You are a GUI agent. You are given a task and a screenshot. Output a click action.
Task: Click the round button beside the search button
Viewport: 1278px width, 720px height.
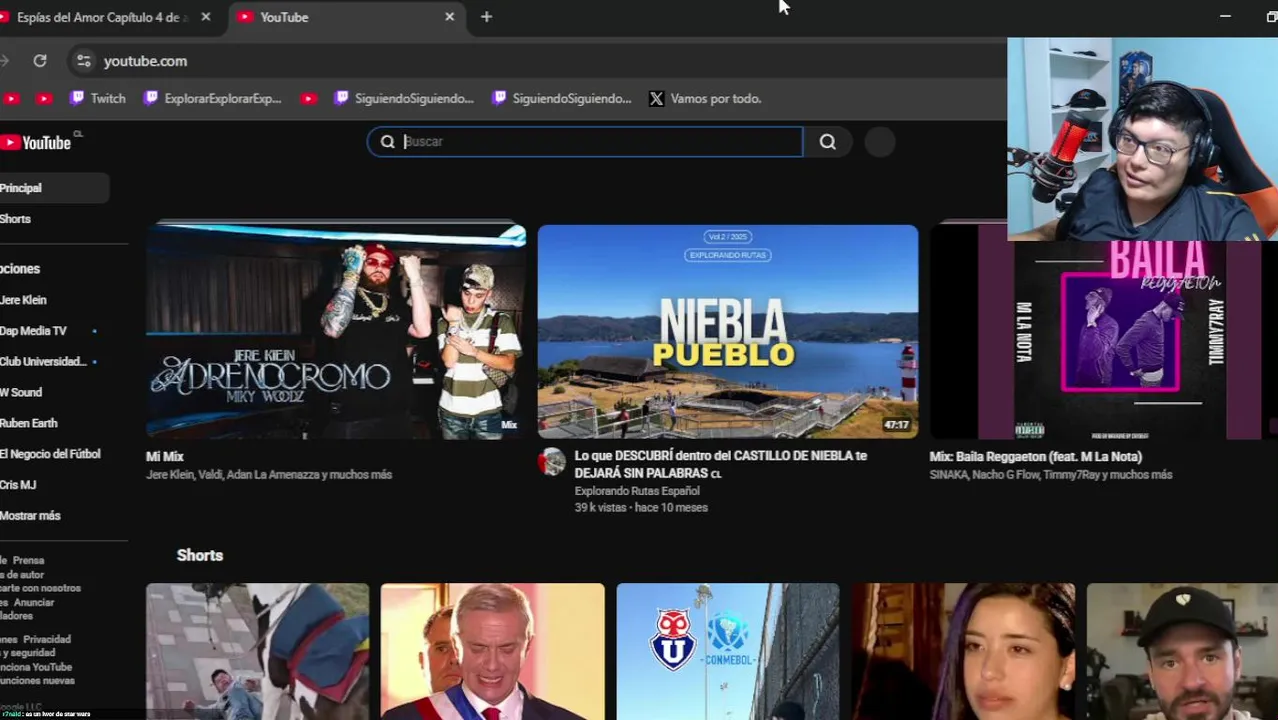(x=879, y=142)
